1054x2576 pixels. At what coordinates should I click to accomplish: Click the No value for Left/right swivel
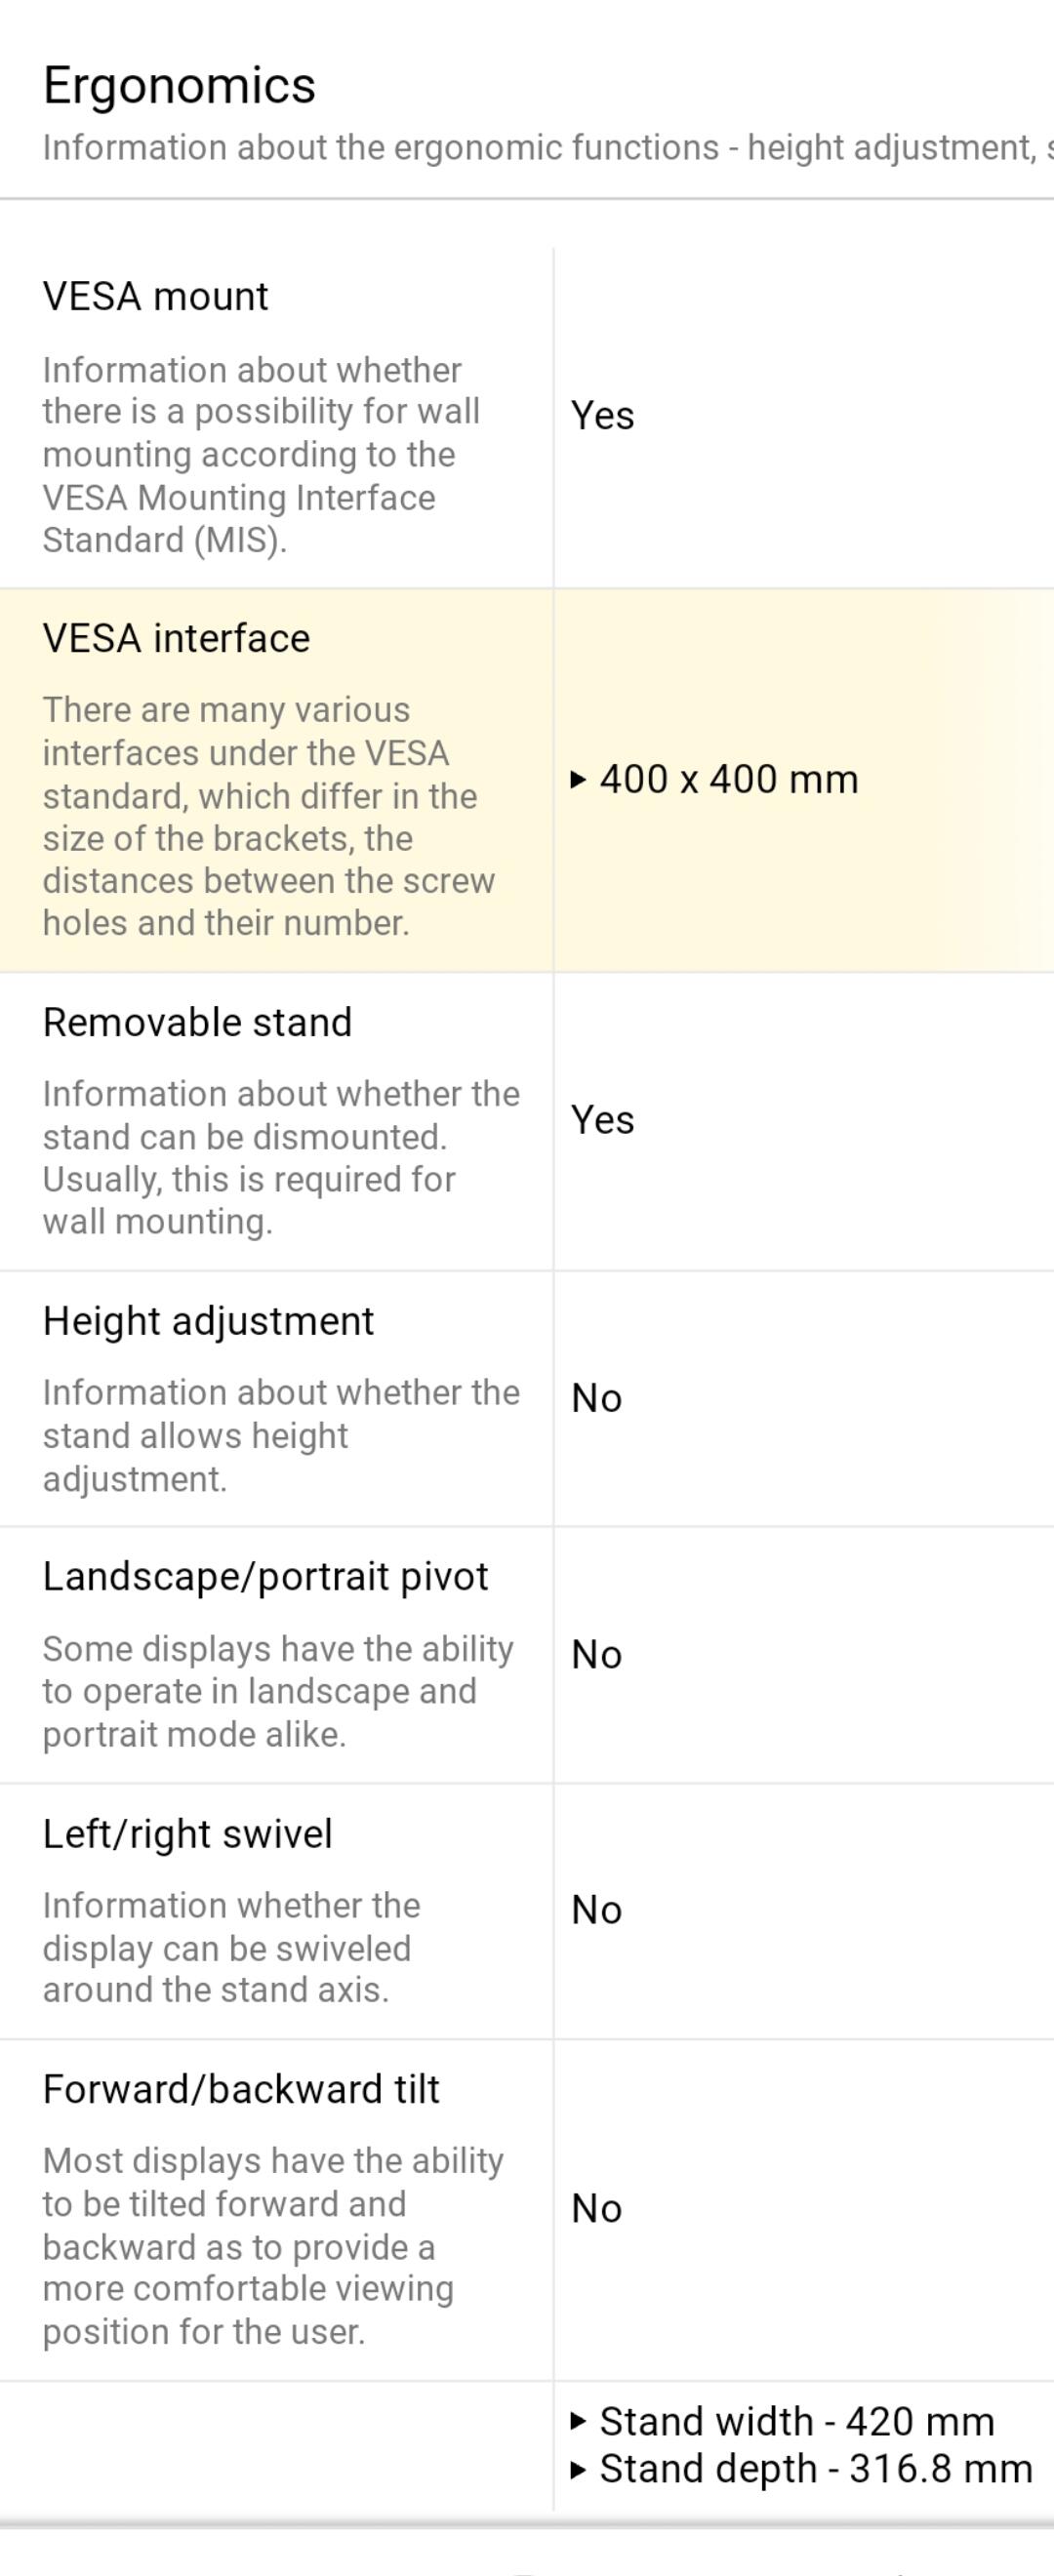tap(596, 1910)
